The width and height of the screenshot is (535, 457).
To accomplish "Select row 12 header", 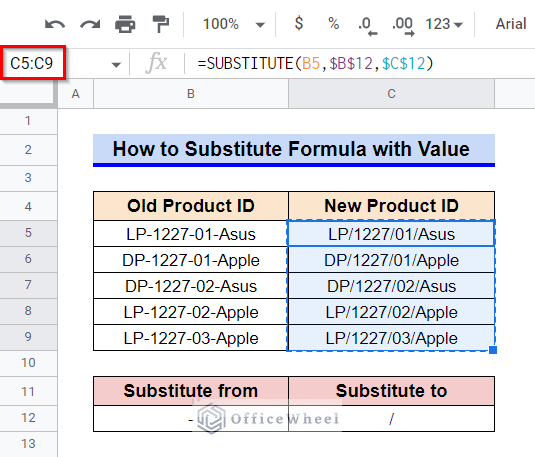I will point(28,418).
